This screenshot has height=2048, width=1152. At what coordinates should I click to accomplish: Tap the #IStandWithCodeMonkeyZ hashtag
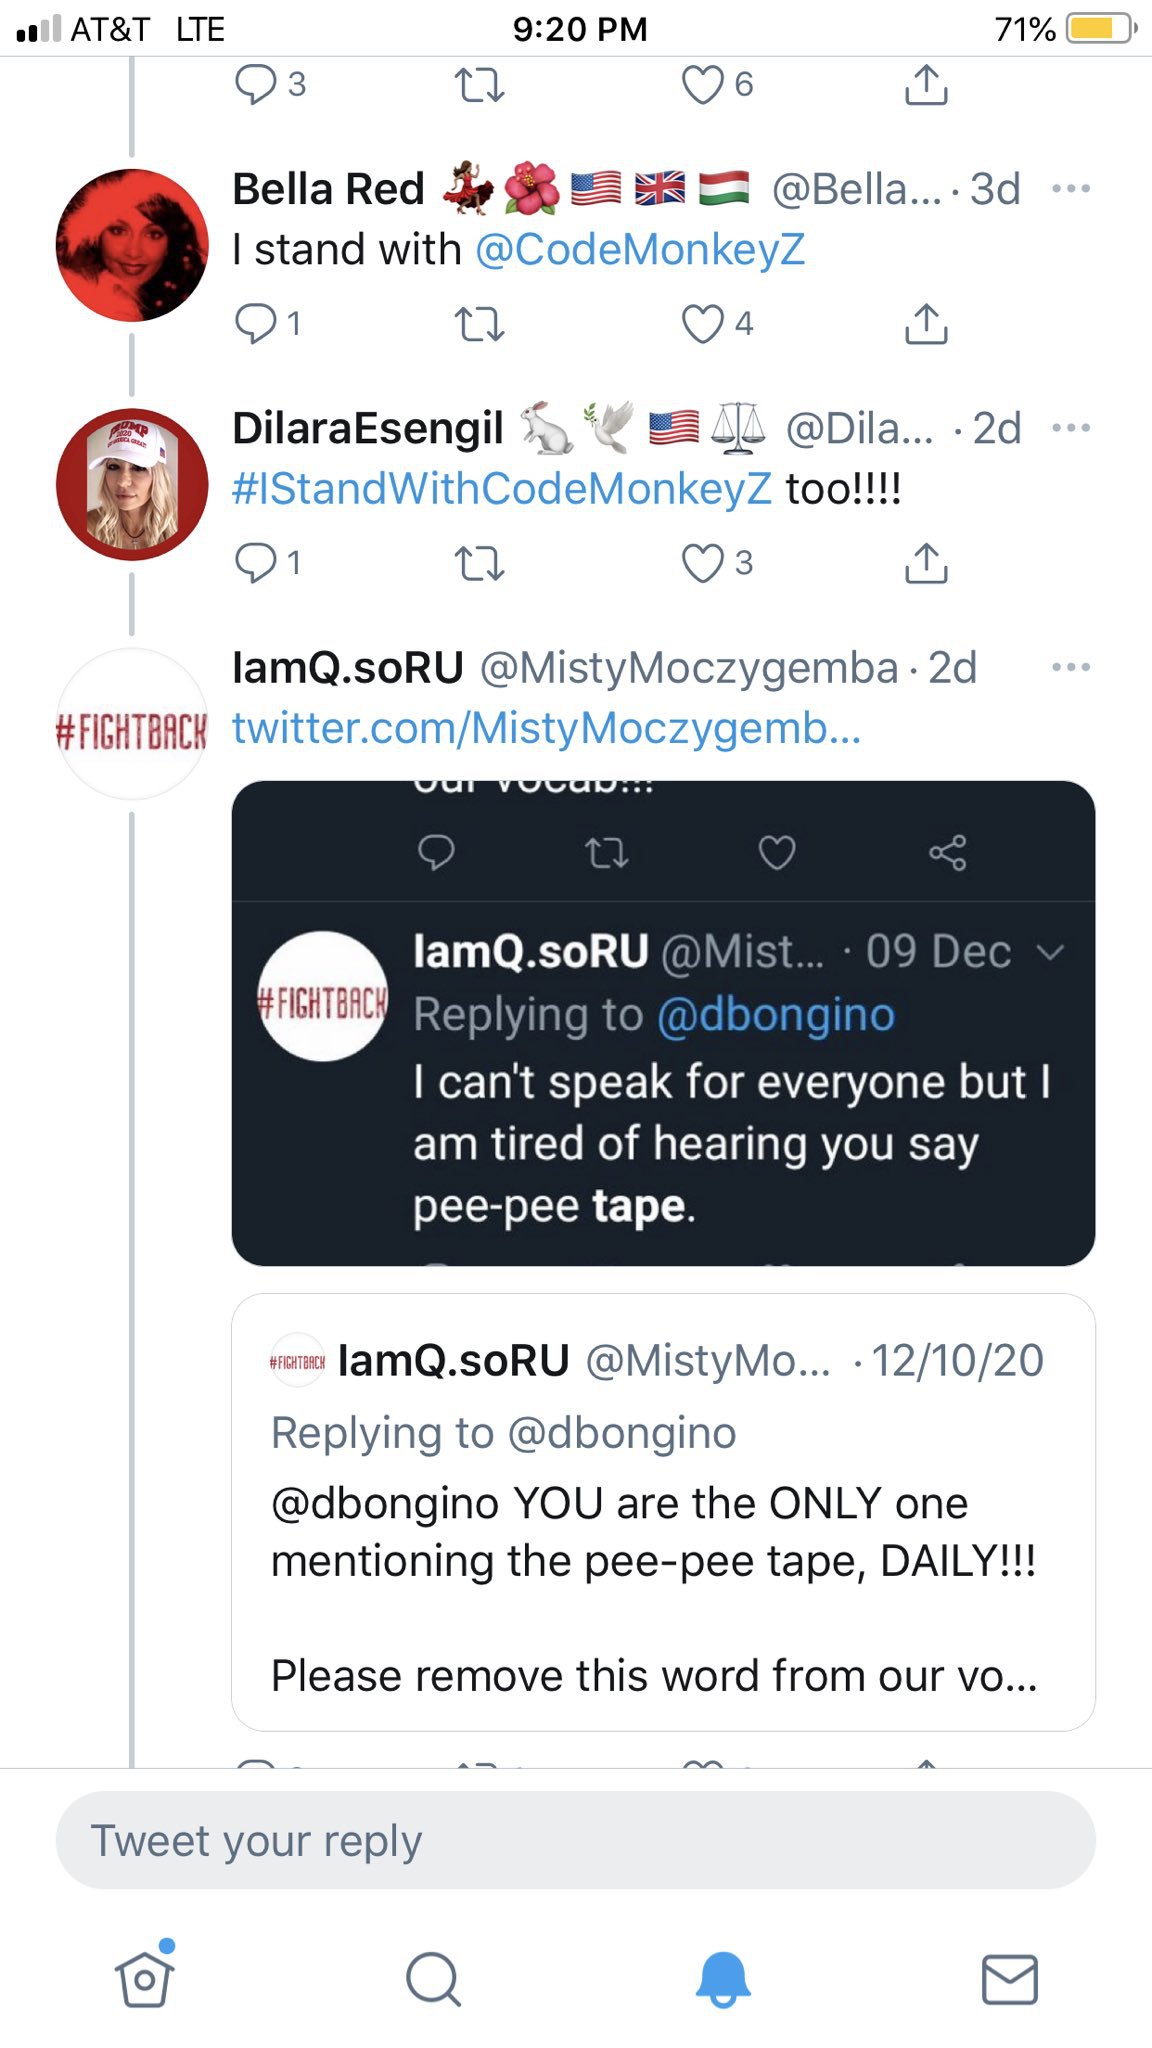[502, 489]
